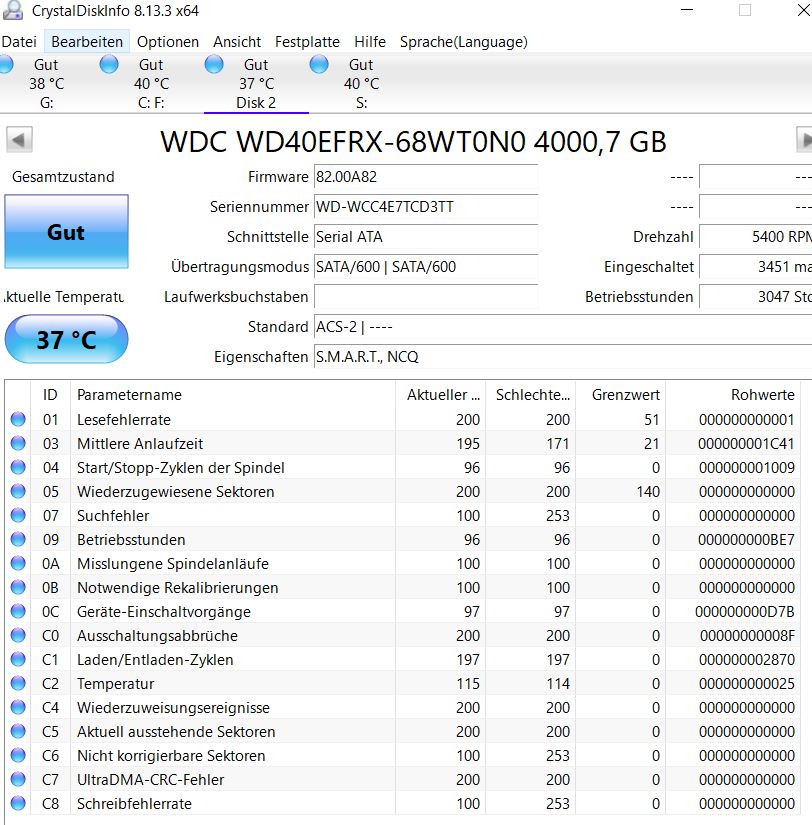Click status orb for UltraDMA-CRC-Fehler row
This screenshot has width=812, height=825.
click(x=18, y=779)
